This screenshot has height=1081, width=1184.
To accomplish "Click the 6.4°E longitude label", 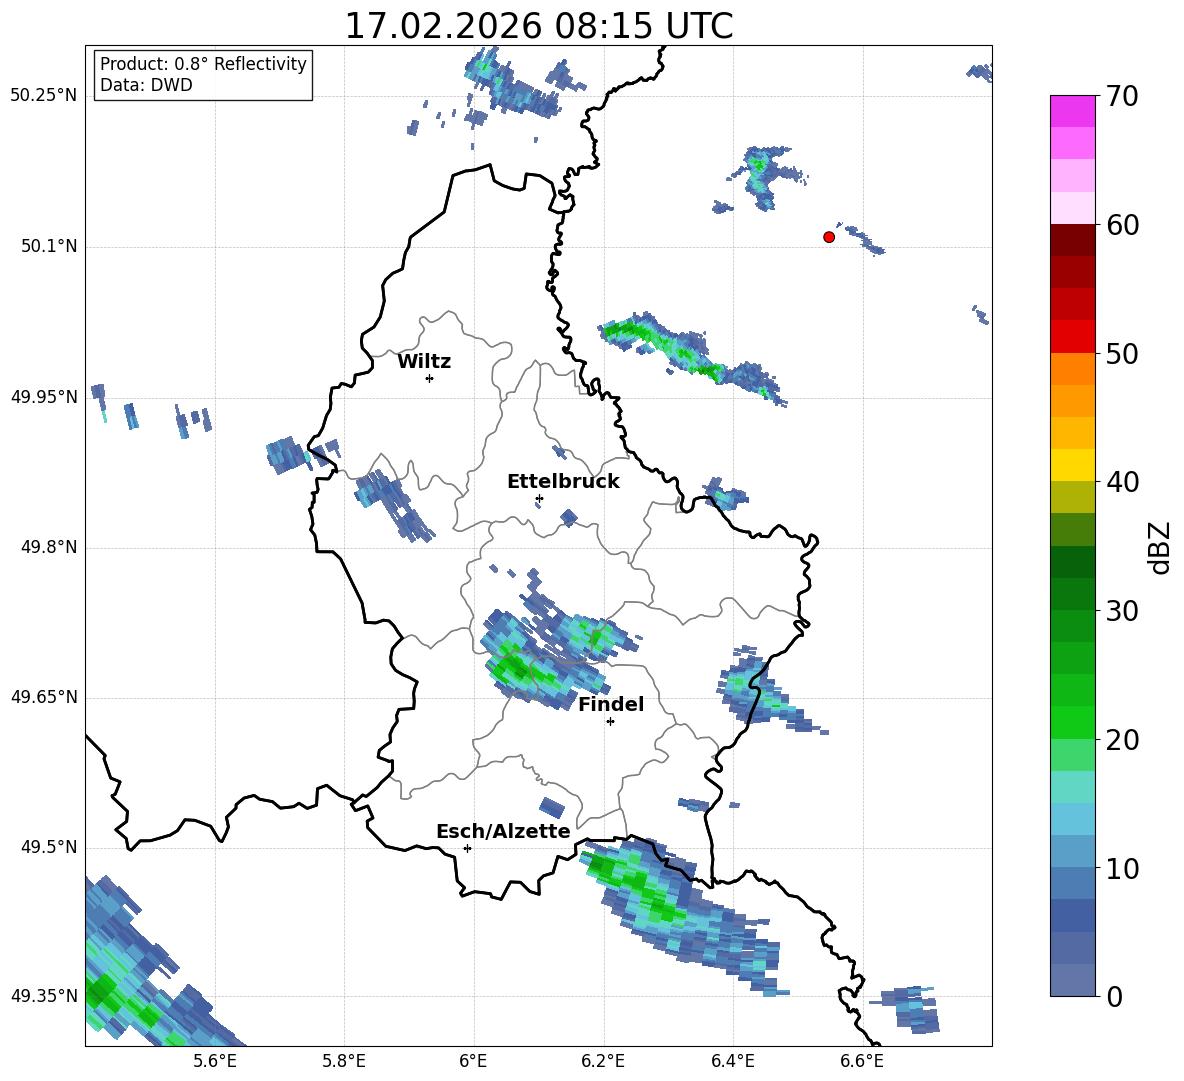I will [732, 1061].
